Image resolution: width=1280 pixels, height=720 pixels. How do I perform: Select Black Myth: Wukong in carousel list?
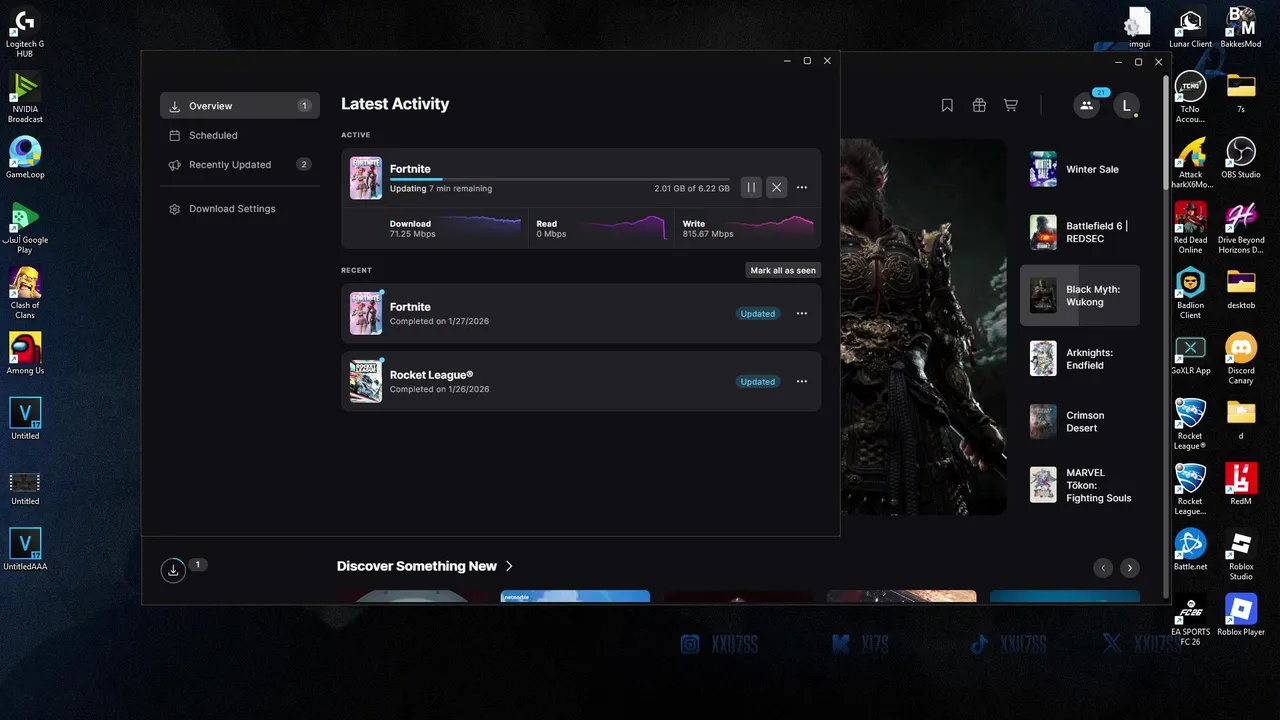[1080, 295]
